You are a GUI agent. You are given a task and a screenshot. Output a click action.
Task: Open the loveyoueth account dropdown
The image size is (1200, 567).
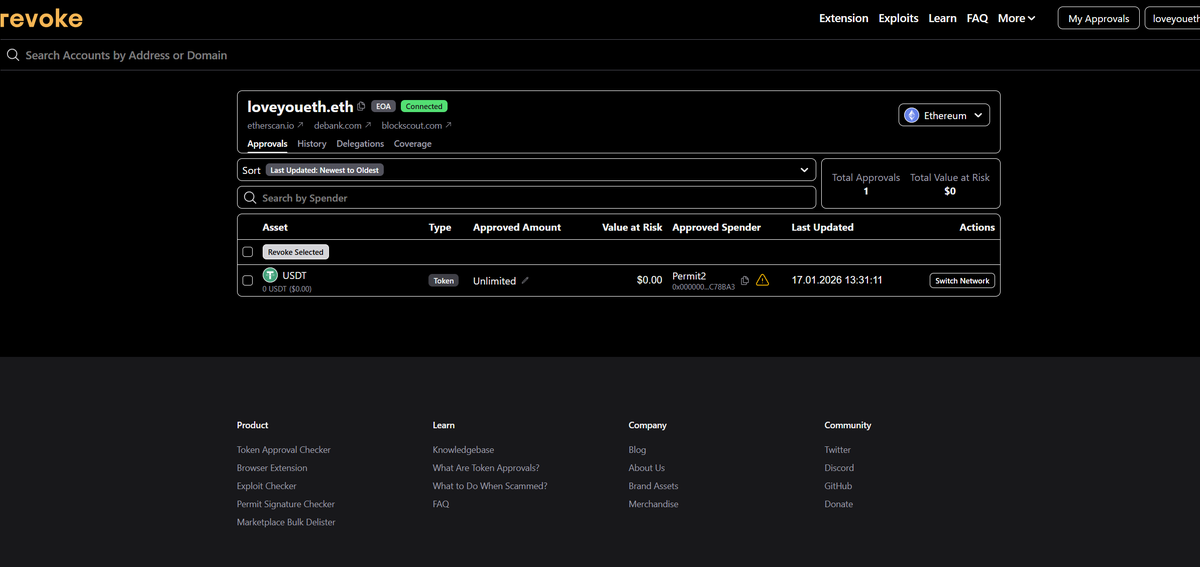(1172, 18)
